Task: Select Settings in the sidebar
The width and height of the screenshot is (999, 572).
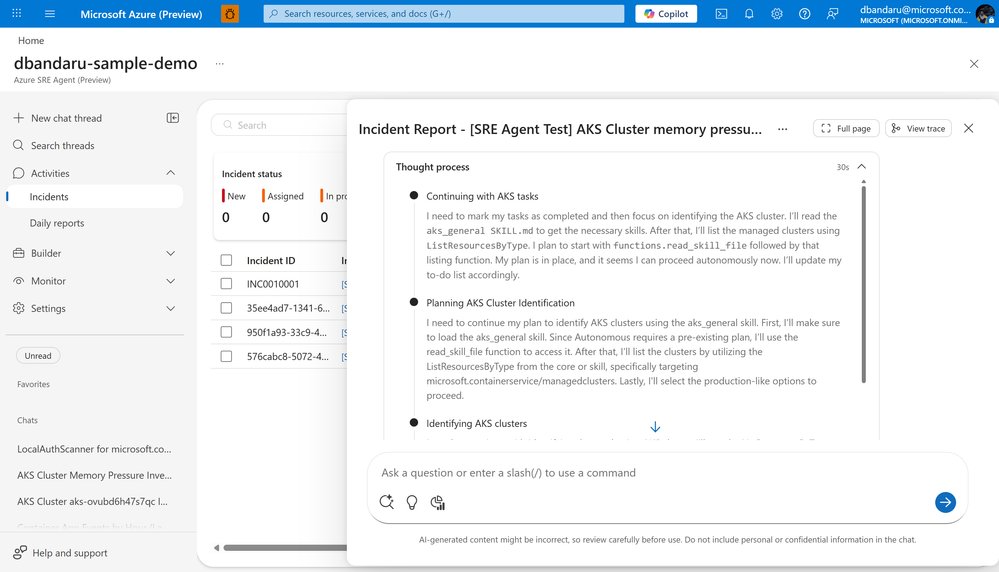Action: click(48, 308)
